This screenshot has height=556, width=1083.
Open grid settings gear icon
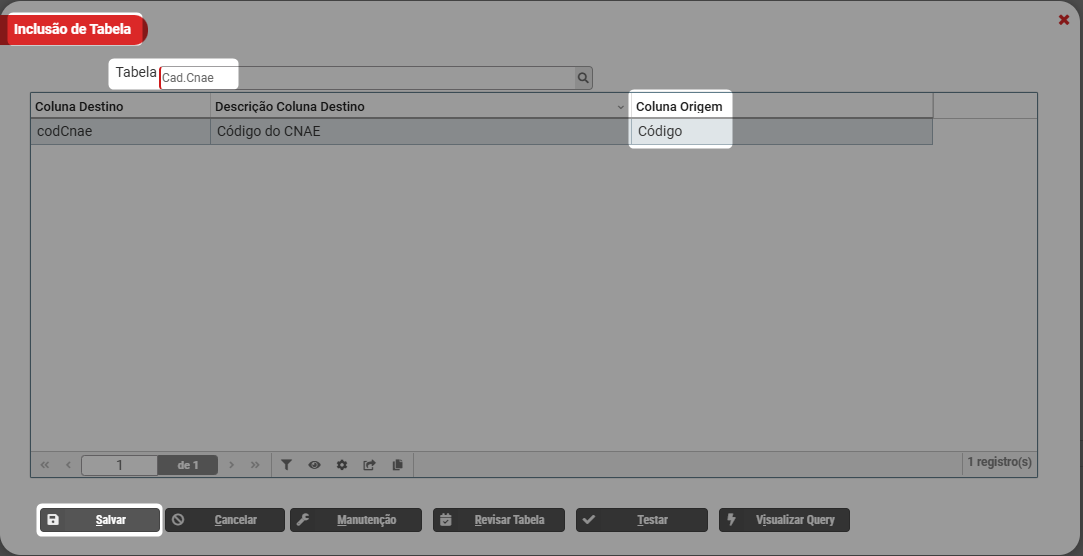pyautogui.click(x=342, y=465)
